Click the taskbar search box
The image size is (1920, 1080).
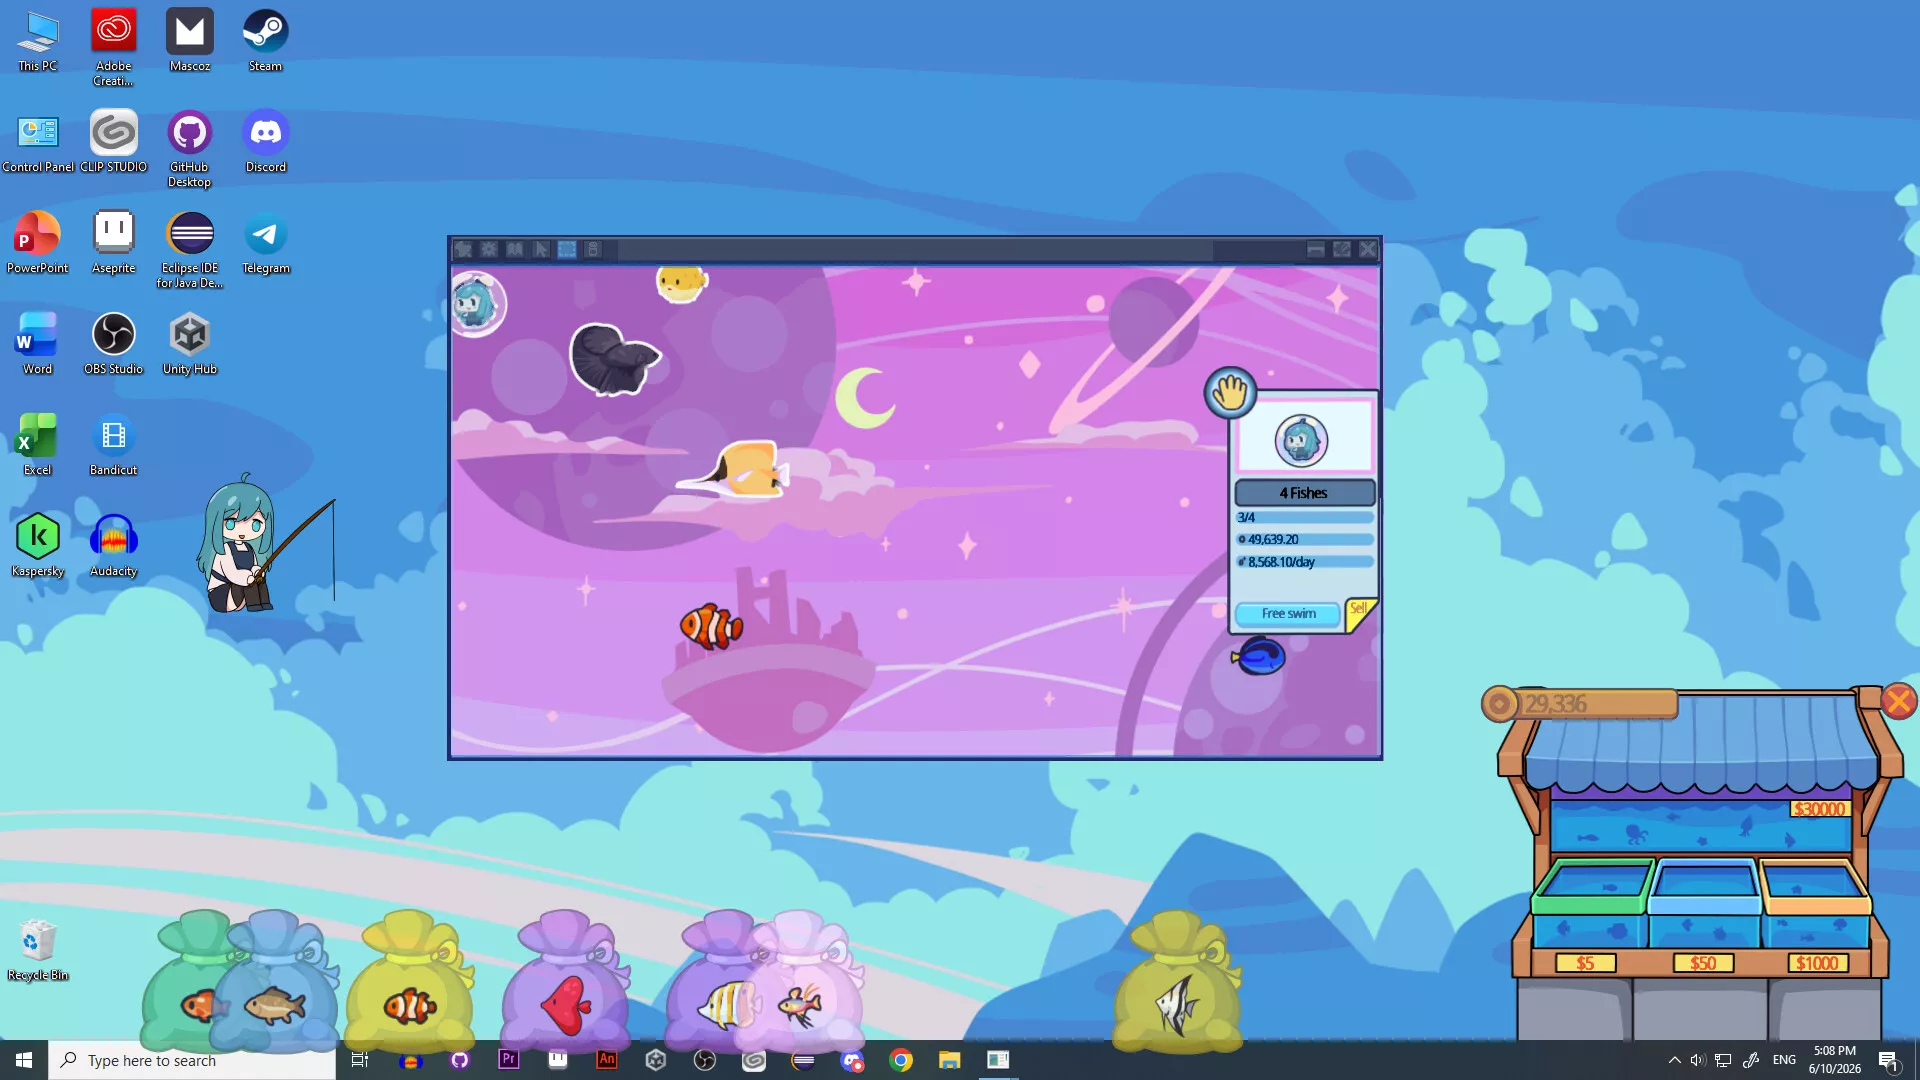tap(192, 1060)
